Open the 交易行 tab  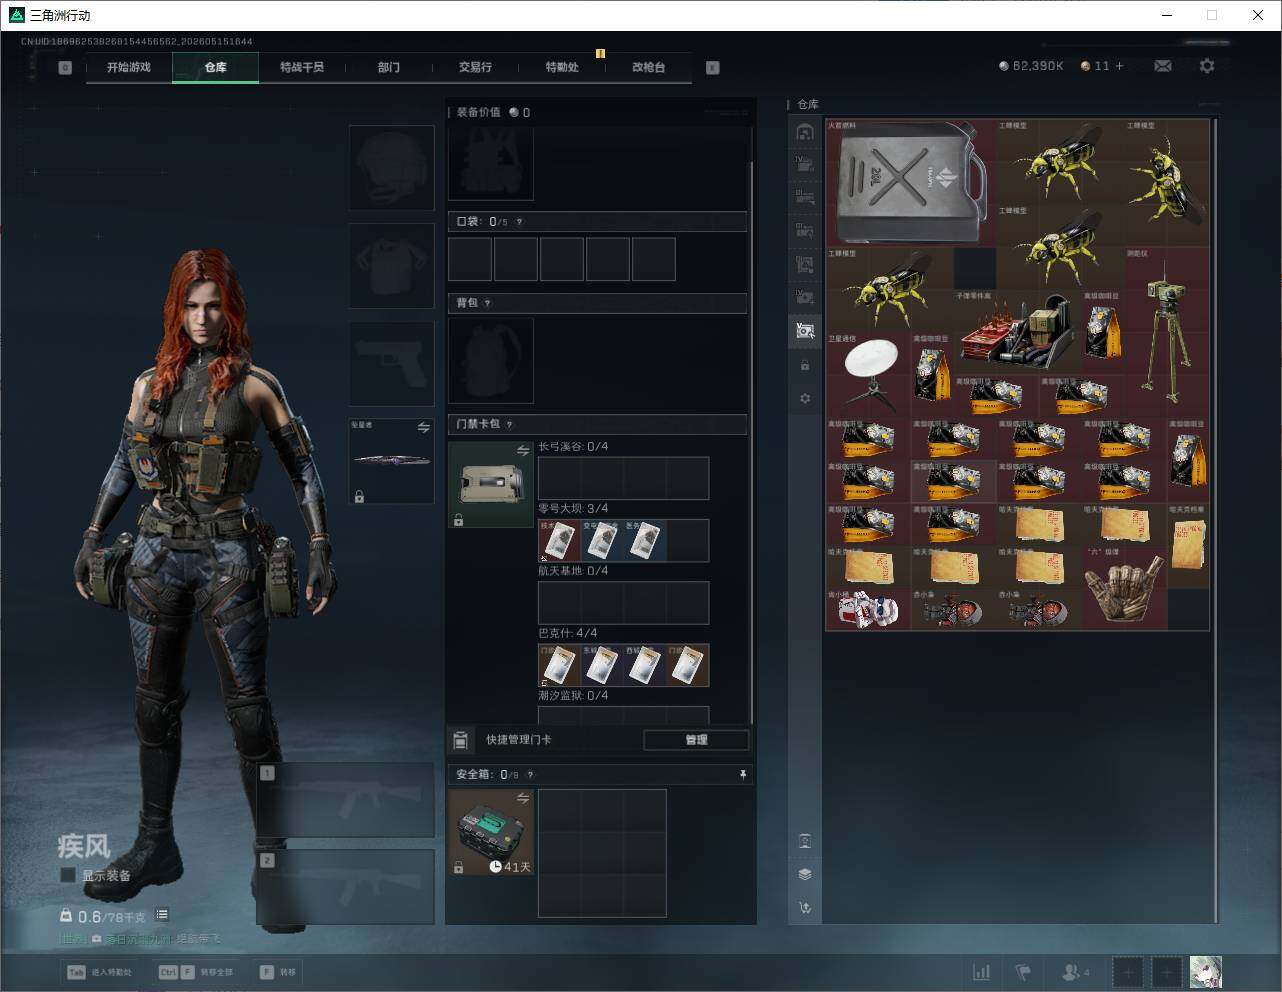475,67
